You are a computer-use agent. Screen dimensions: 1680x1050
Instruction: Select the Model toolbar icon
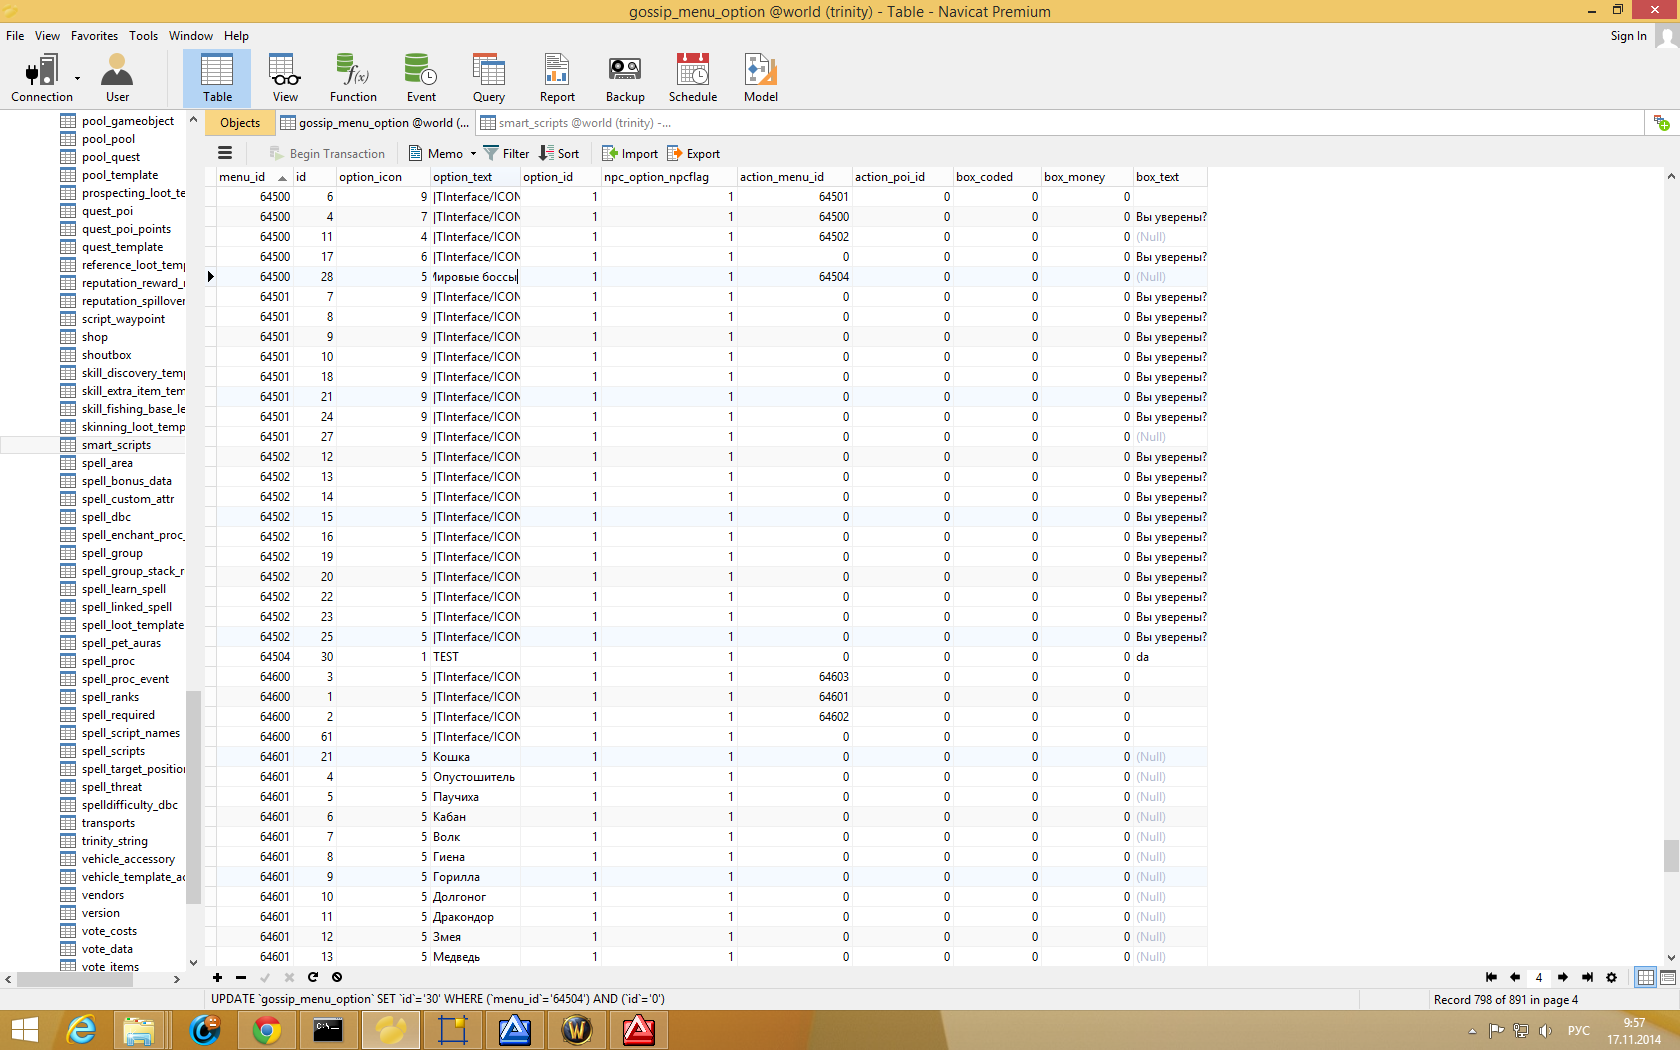[760, 78]
